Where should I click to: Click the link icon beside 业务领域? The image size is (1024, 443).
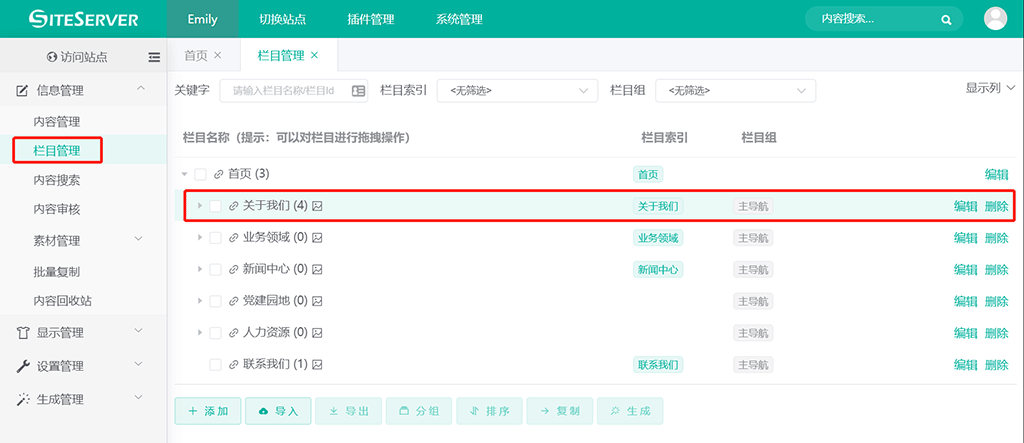tap(234, 238)
